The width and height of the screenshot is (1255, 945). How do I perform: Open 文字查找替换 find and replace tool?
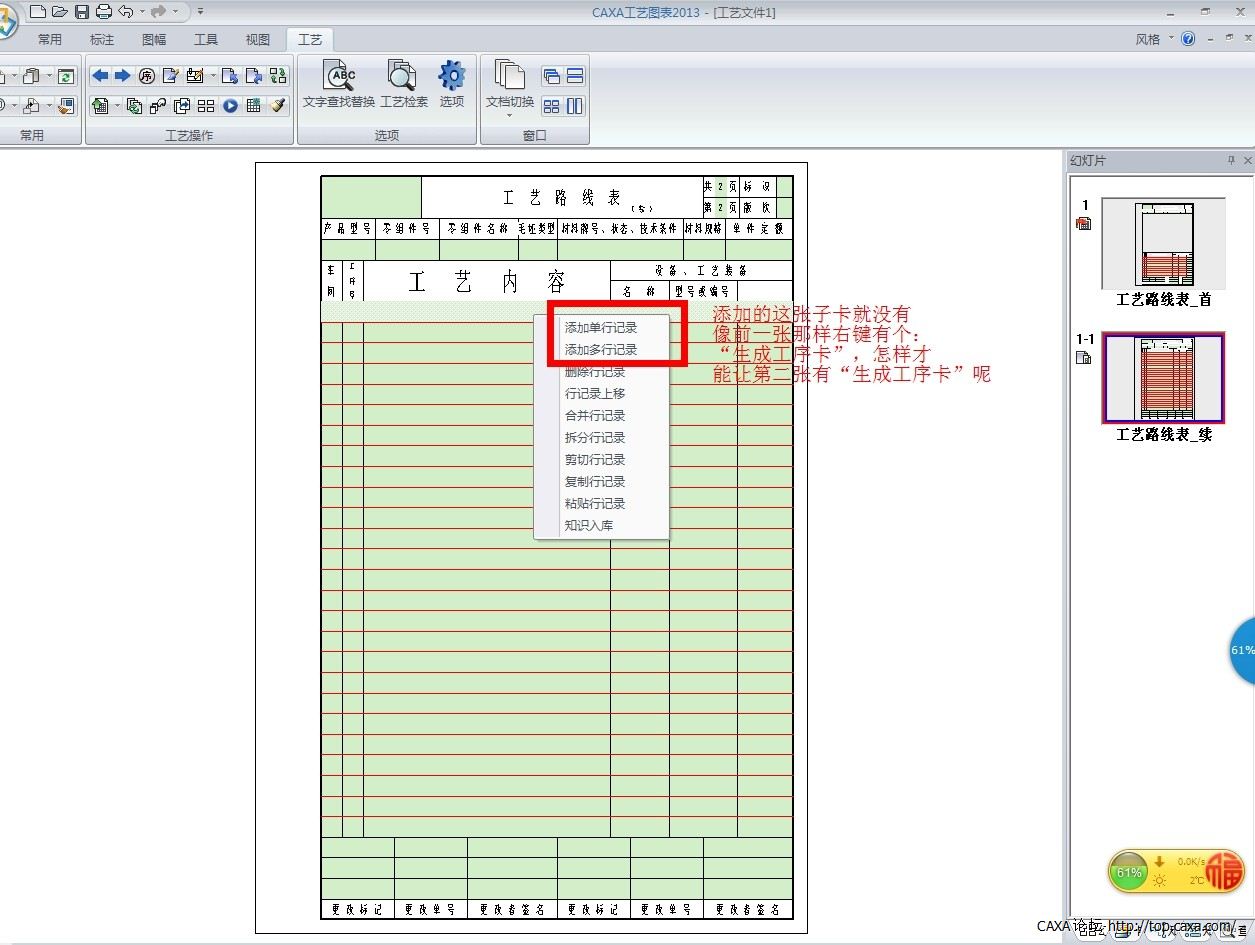point(339,84)
